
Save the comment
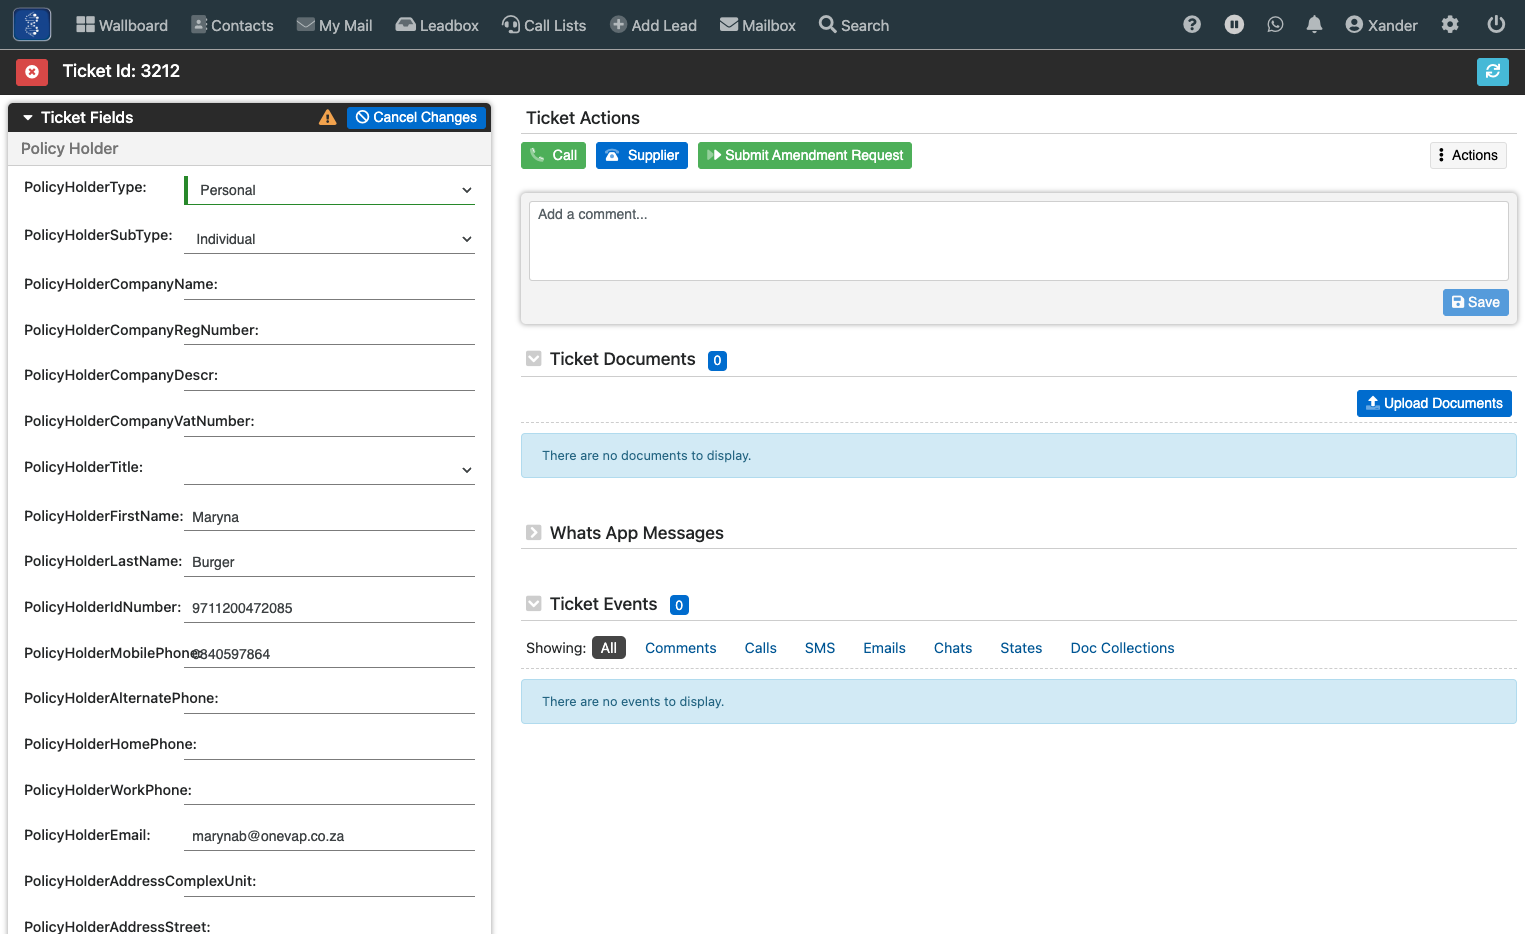[x=1476, y=302]
